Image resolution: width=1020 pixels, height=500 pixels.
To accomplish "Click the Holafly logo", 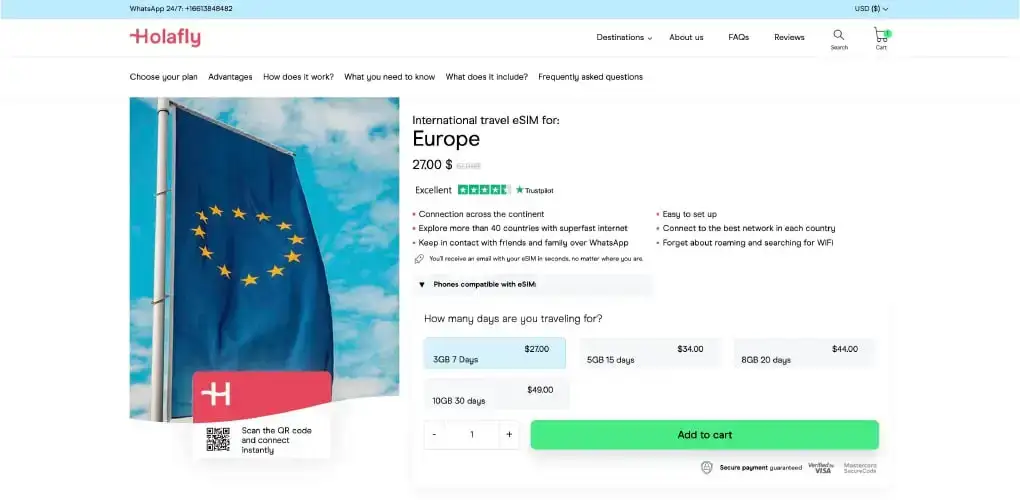I will [x=165, y=38].
